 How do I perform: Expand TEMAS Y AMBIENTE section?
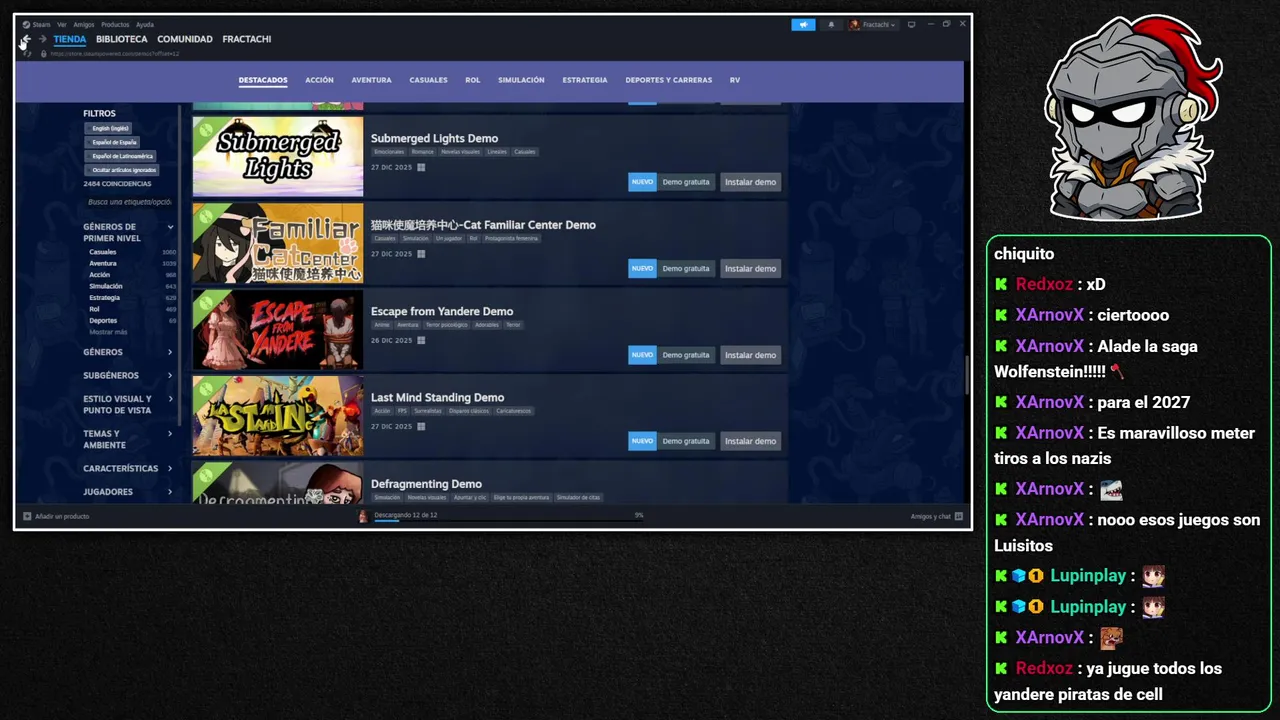(x=128, y=439)
